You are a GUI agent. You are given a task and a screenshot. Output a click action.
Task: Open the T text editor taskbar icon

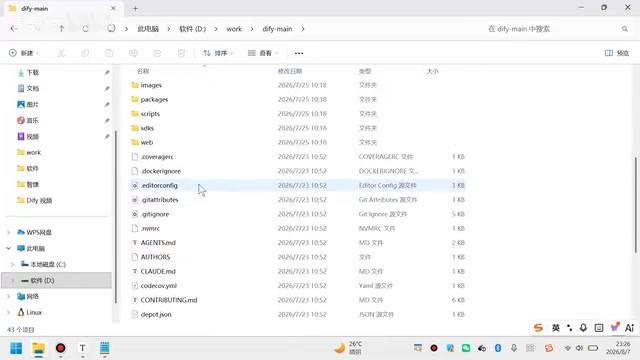[x=82, y=348]
